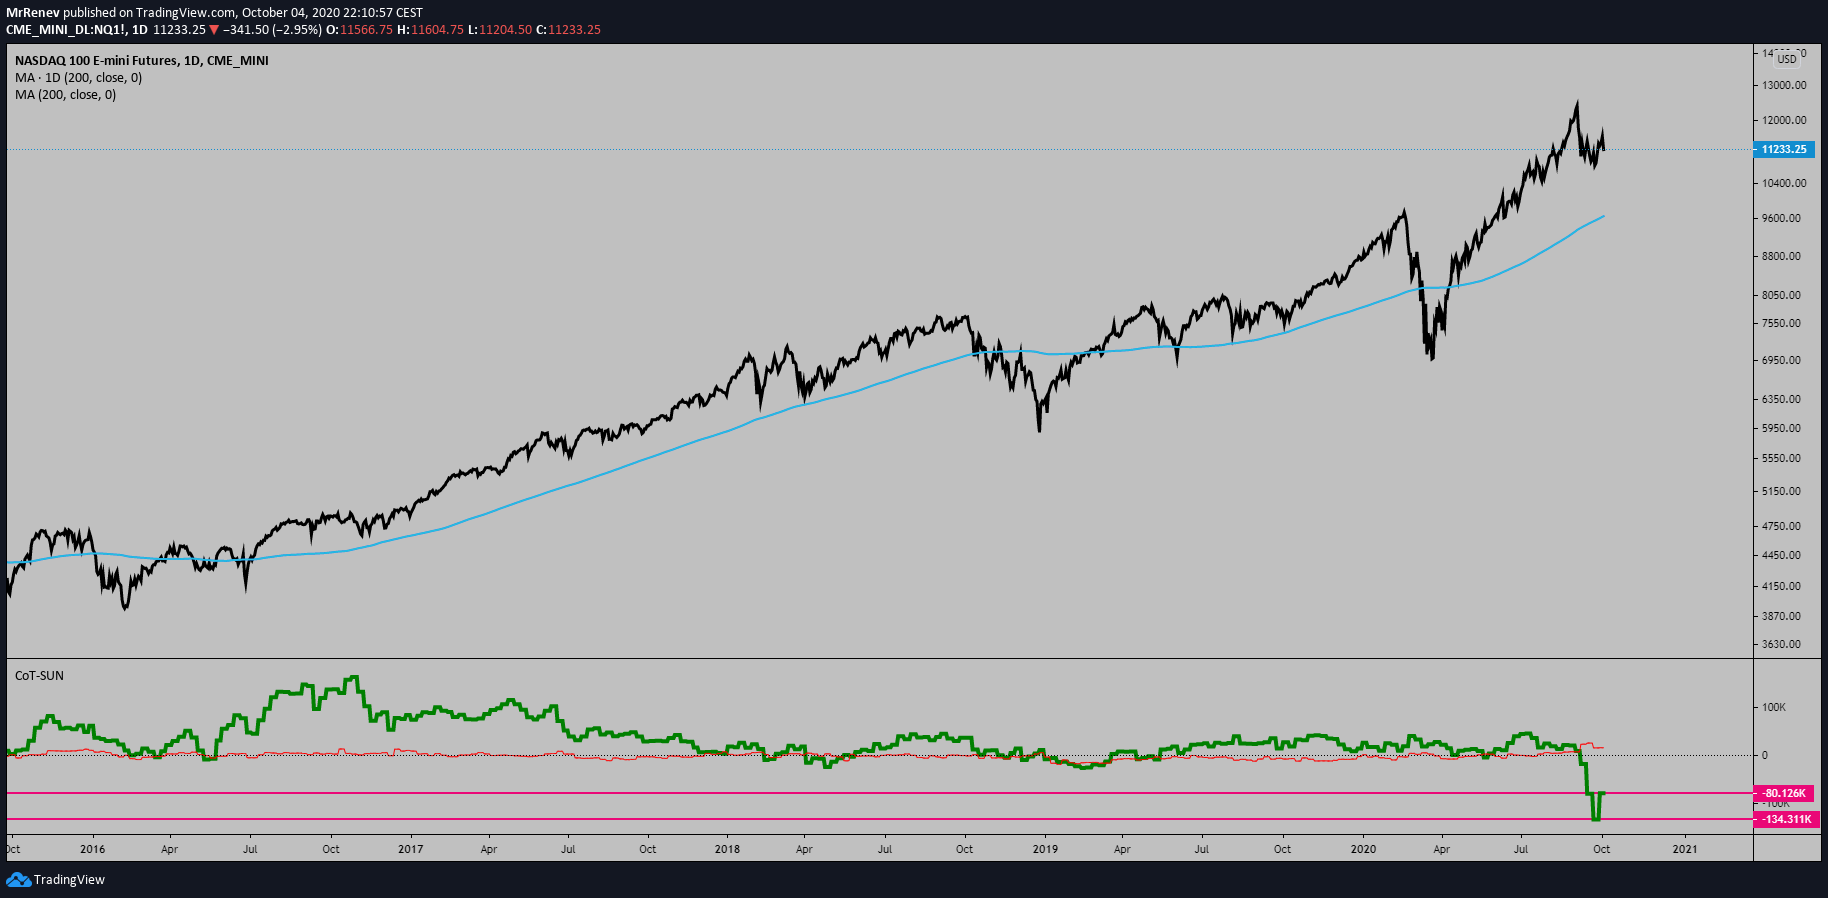Open author MrRenev's name in the header
The image size is (1828, 898).
33,13
